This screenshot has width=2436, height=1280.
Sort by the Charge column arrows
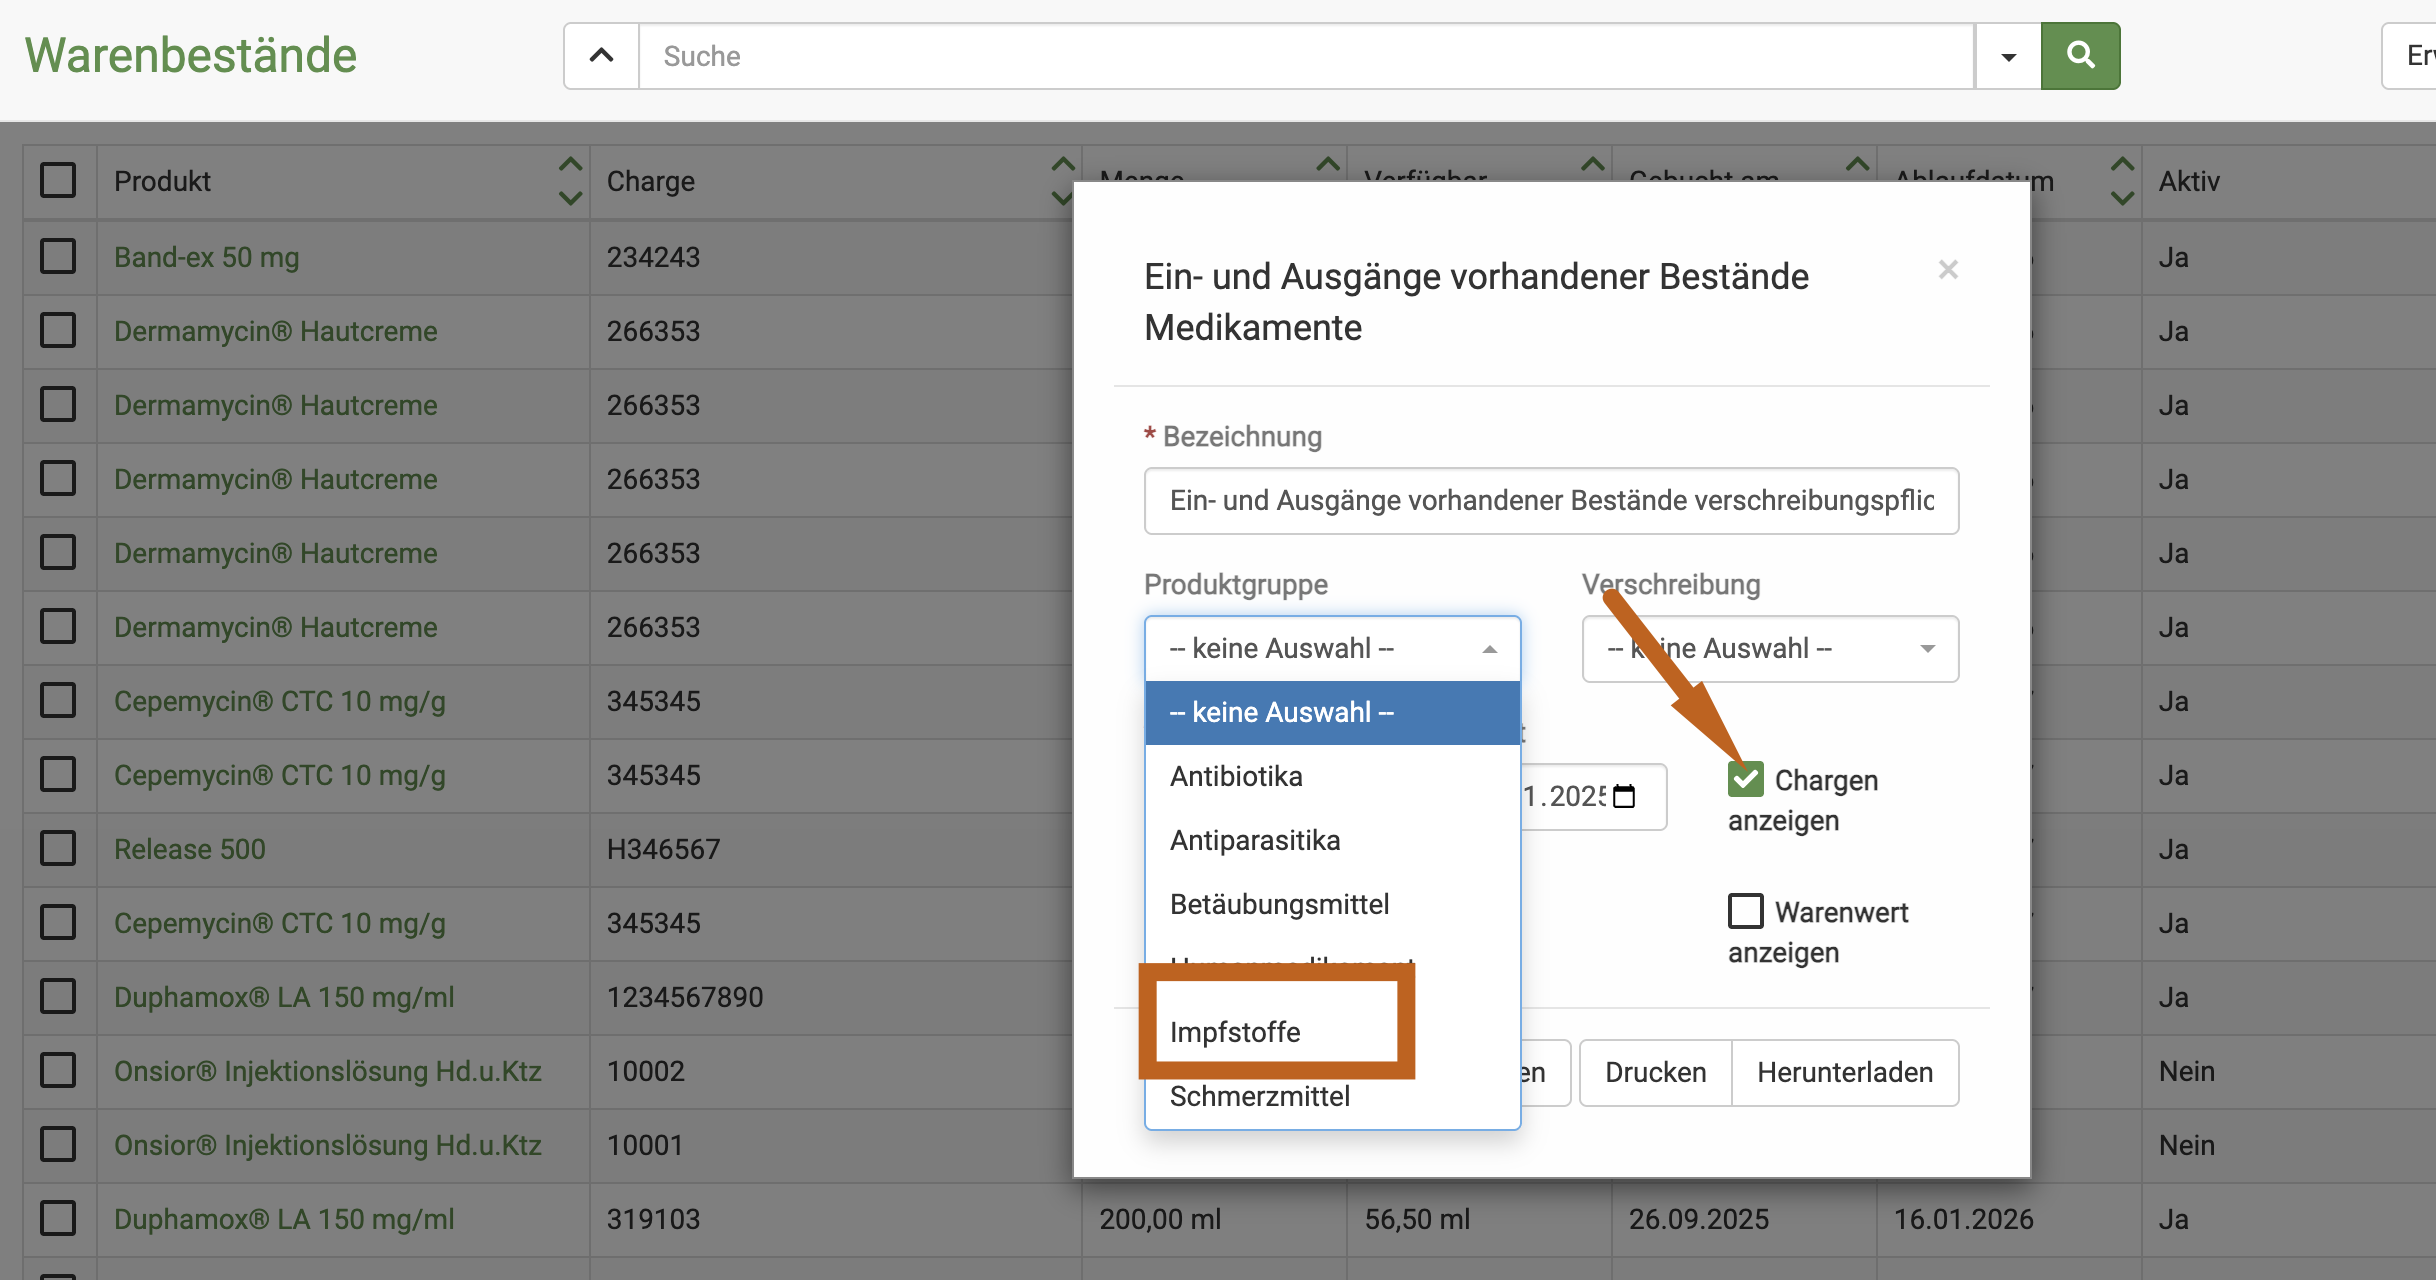(x=1062, y=181)
